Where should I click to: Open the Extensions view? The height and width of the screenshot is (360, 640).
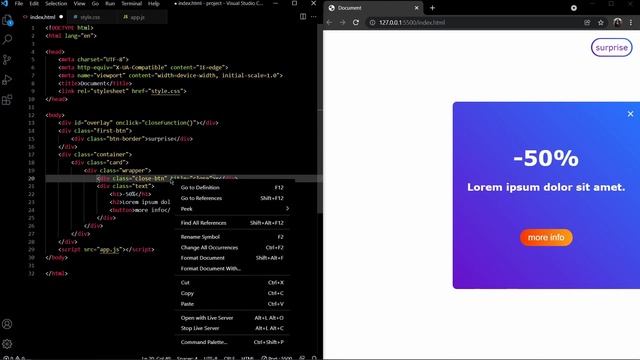(x=7, y=100)
